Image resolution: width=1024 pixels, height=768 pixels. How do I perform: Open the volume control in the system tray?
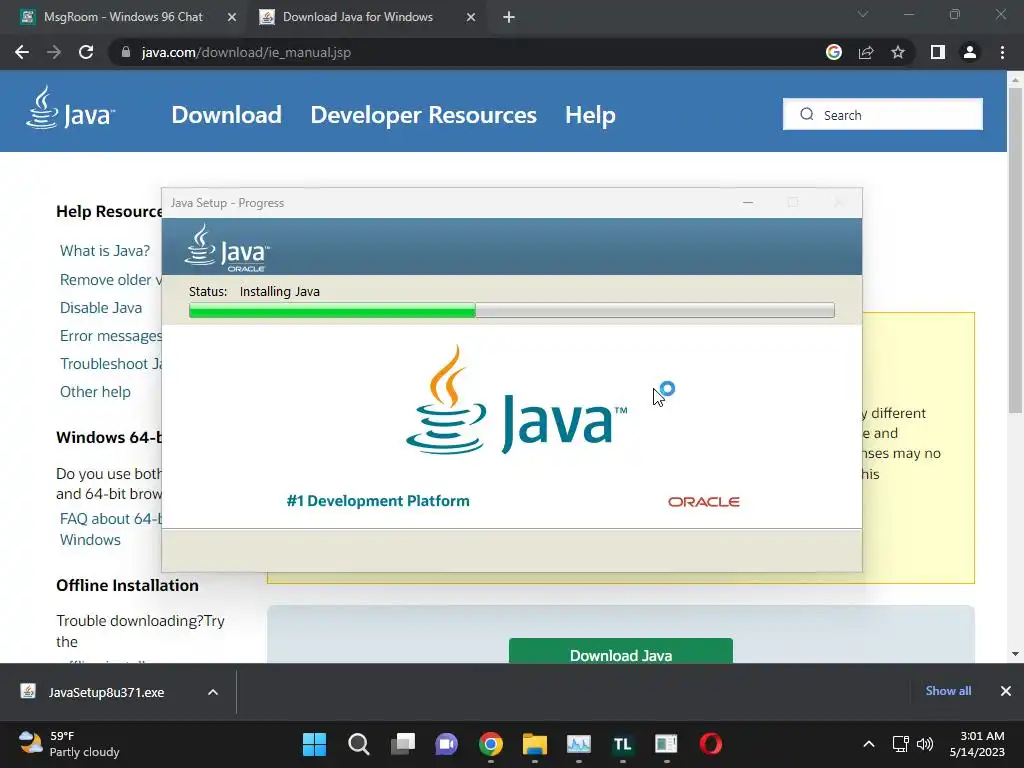tap(925, 744)
